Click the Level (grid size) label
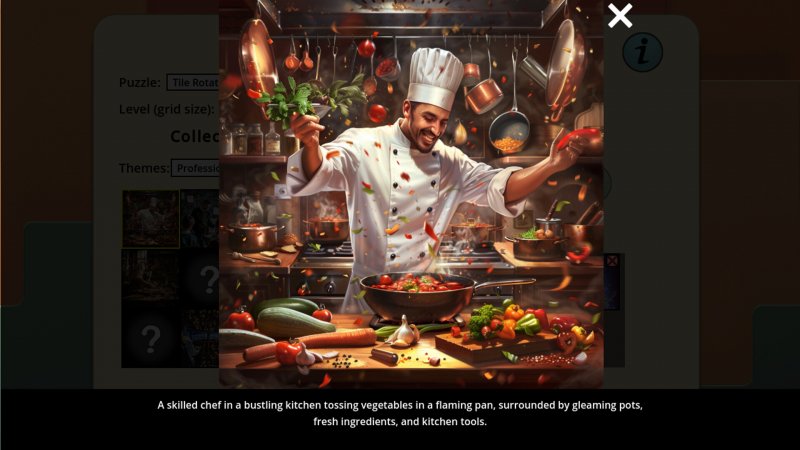This screenshot has width=800, height=450. tap(166, 109)
